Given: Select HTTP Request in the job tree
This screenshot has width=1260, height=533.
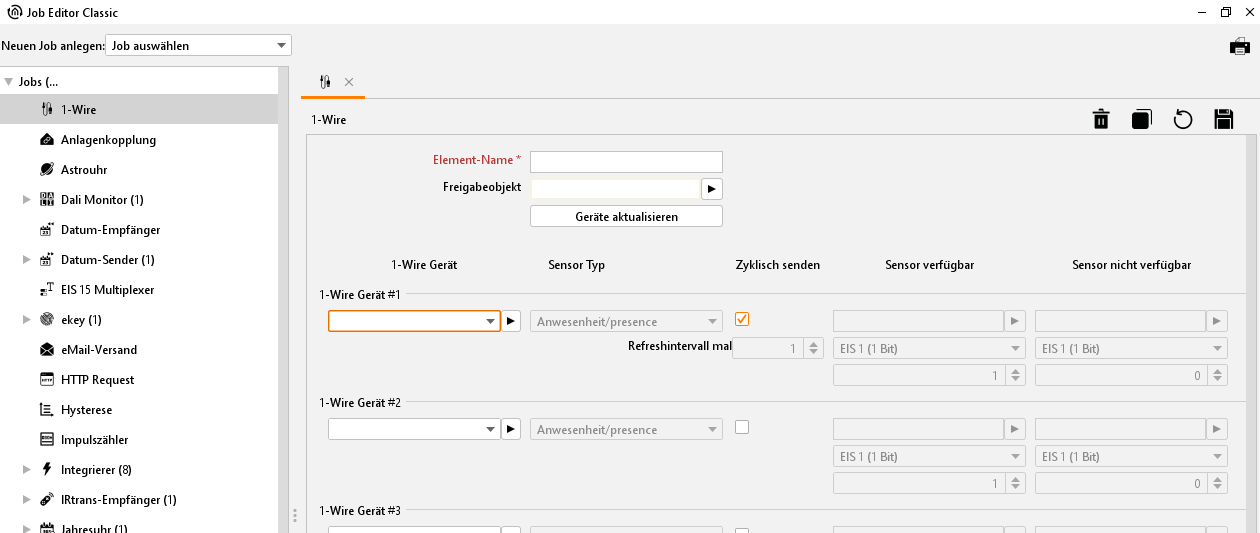Looking at the screenshot, I should coord(98,380).
